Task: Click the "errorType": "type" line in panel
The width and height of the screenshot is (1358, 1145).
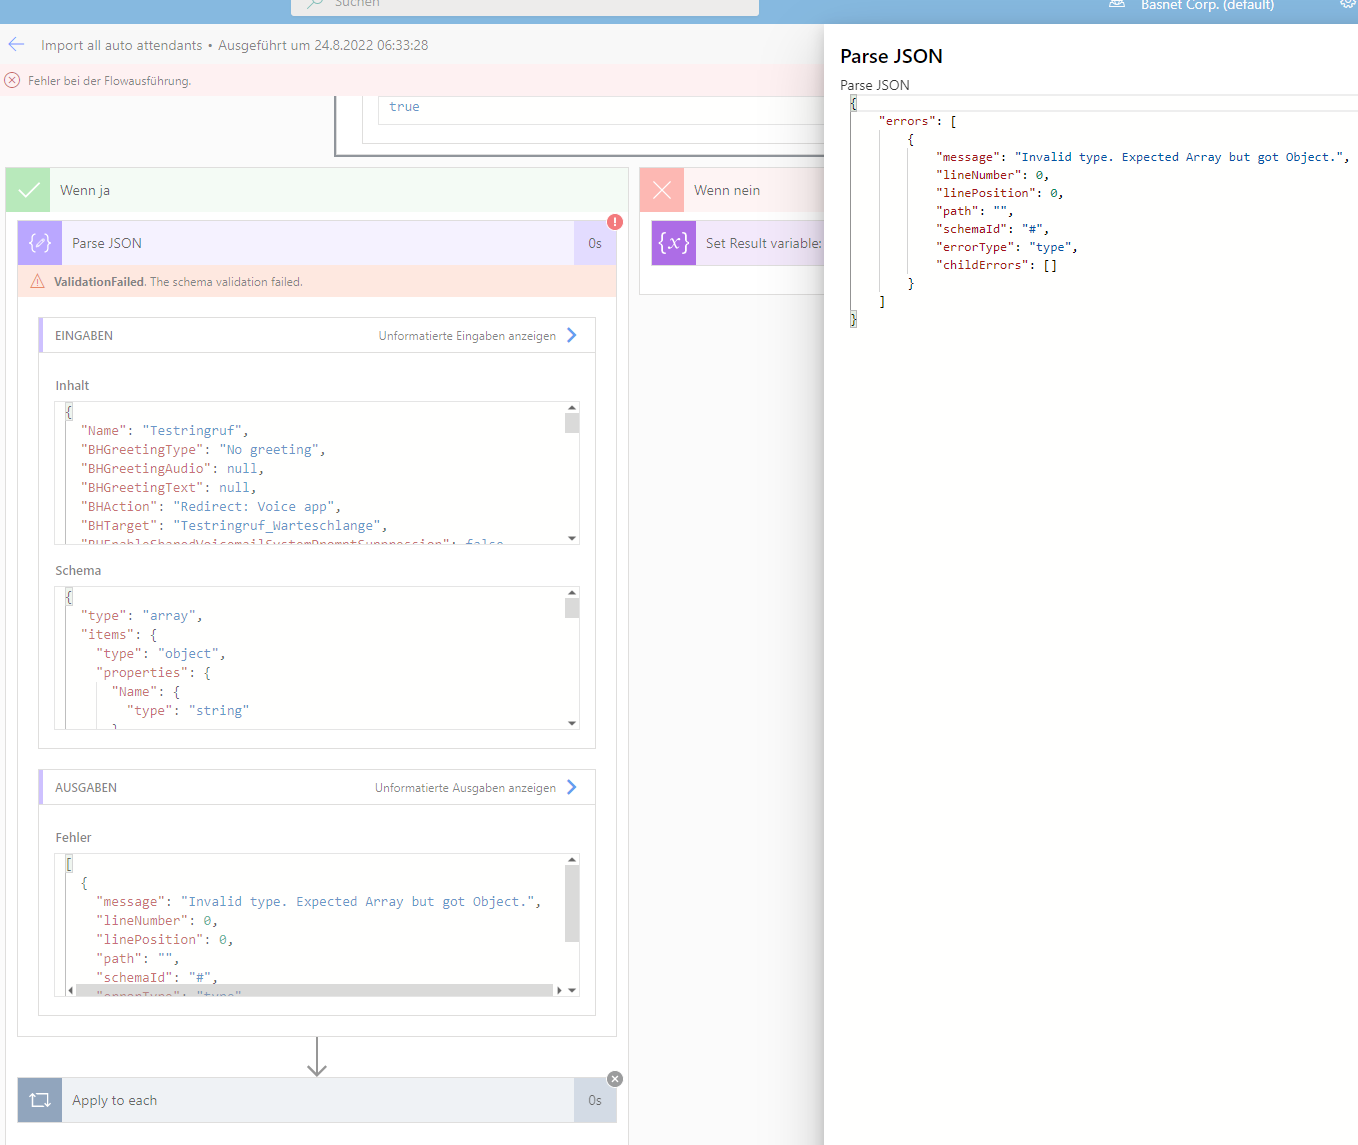Action: [x=1006, y=247]
